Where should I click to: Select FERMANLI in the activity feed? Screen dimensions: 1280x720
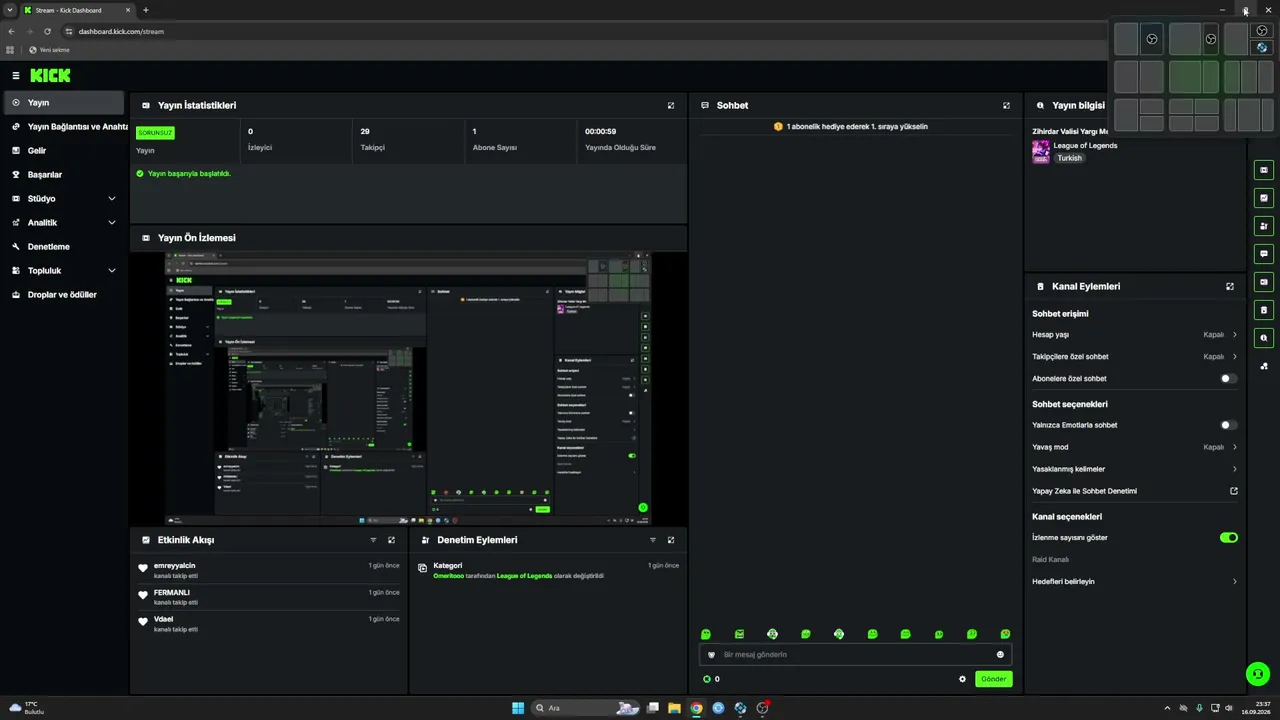click(172, 593)
